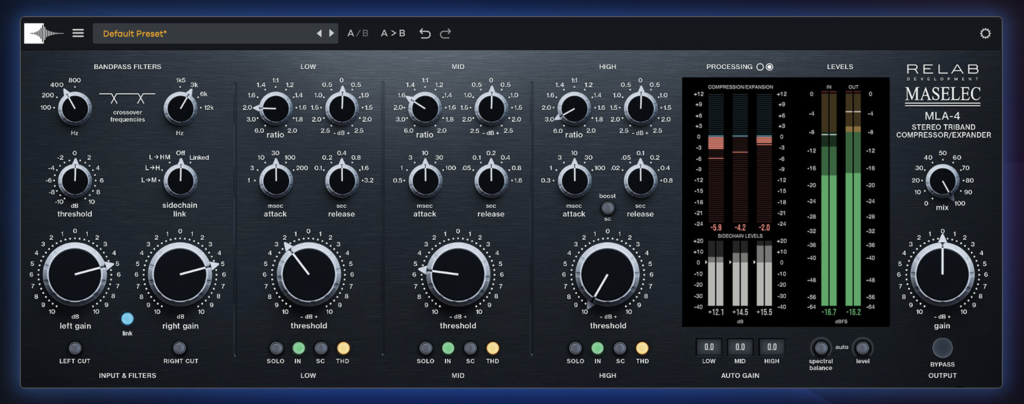Click the redo arrow
This screenshot has width=1024, height=404.
point(445,33)
